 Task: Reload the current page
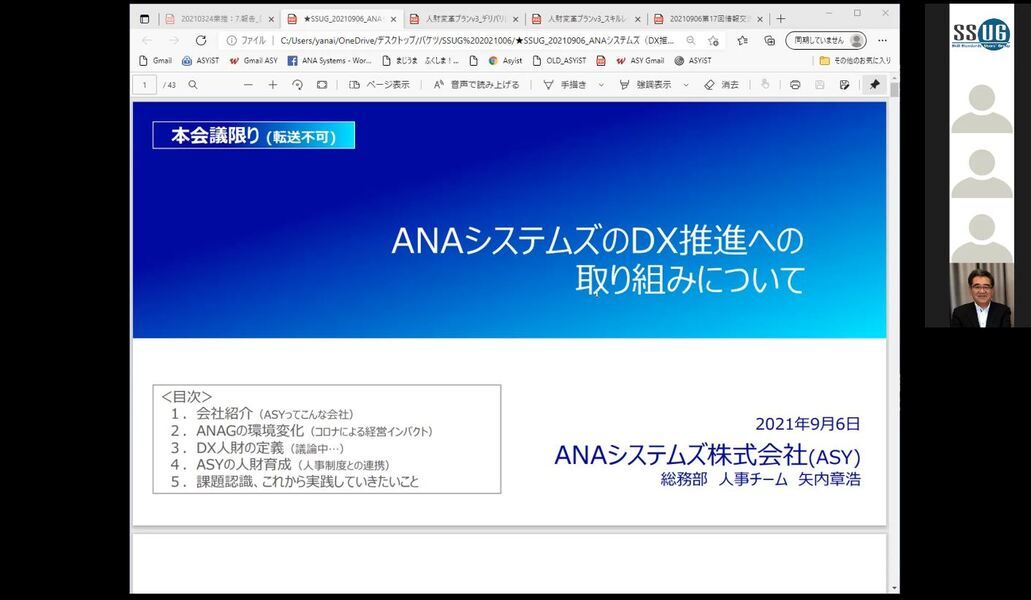201,40
